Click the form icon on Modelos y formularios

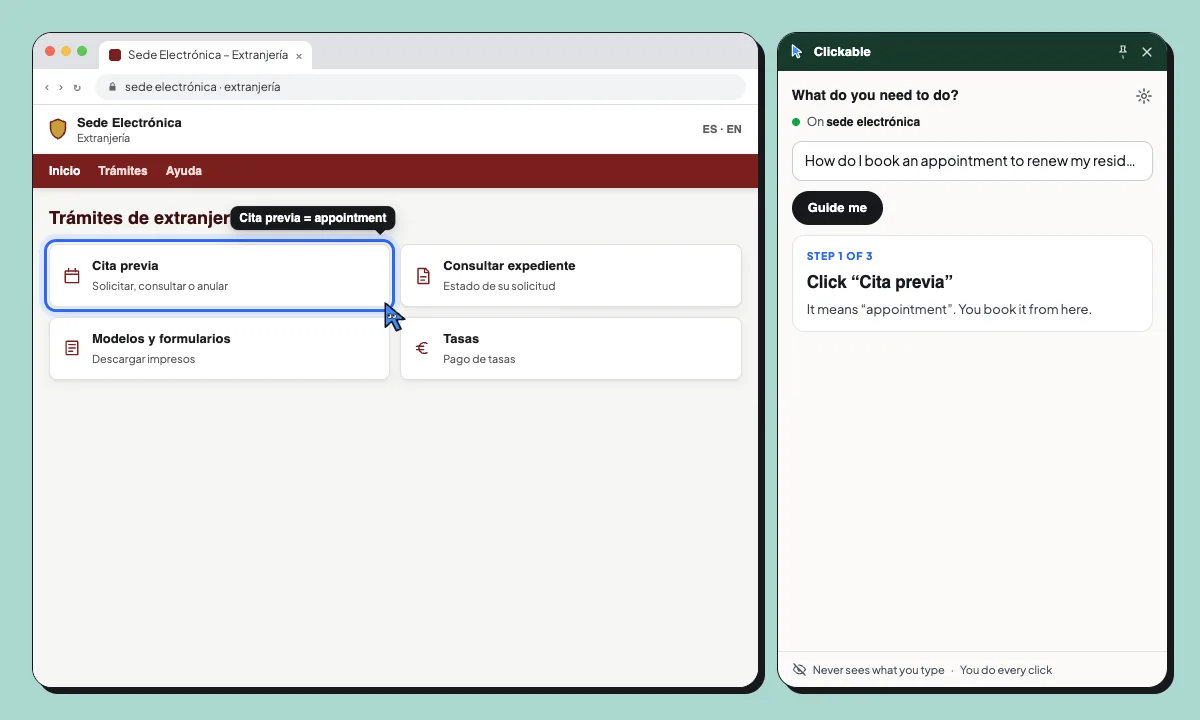coord(72,348)
